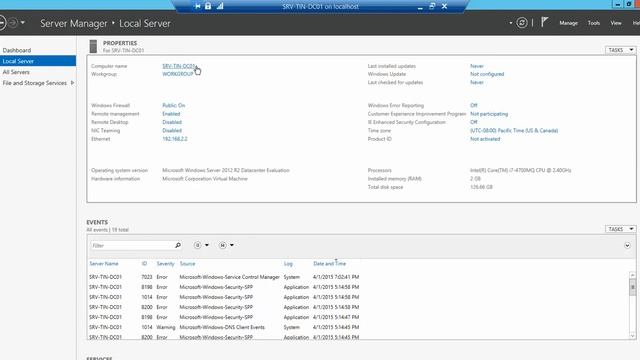
Task: Click the Remote Desktop Disabled link
Action: coord(172,122)
